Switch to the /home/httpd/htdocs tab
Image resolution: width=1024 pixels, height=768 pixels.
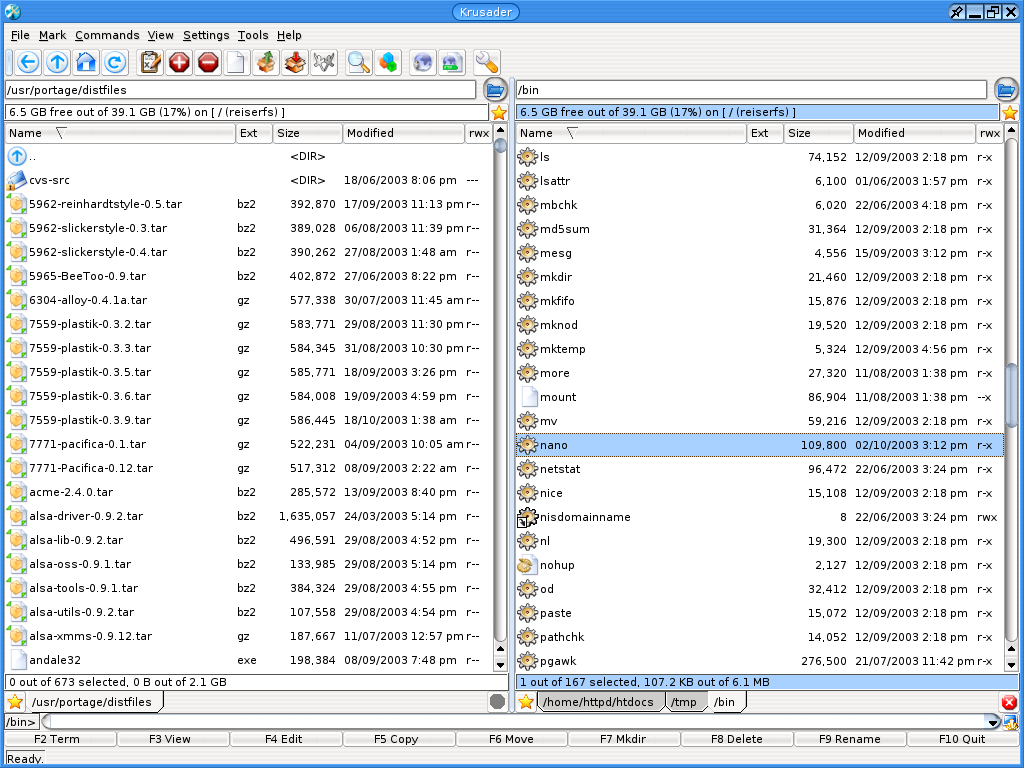pos(600,702)
